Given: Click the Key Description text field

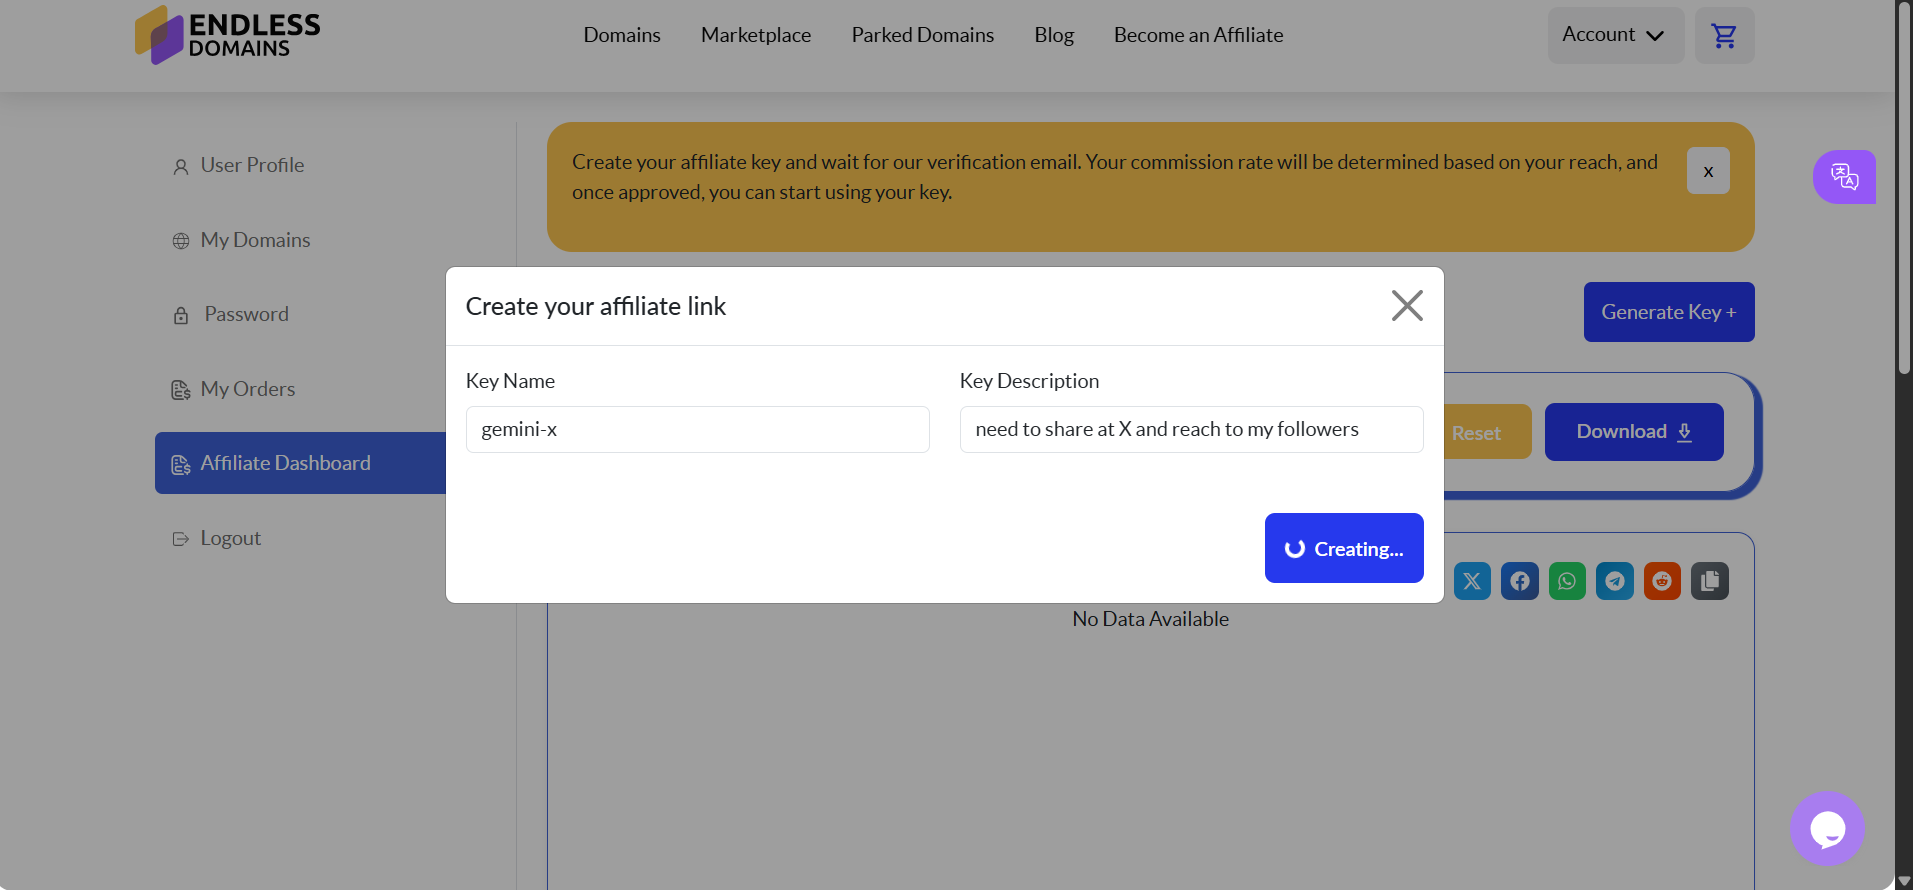Looking at the screenshot, I should (x=1190, y=429).
